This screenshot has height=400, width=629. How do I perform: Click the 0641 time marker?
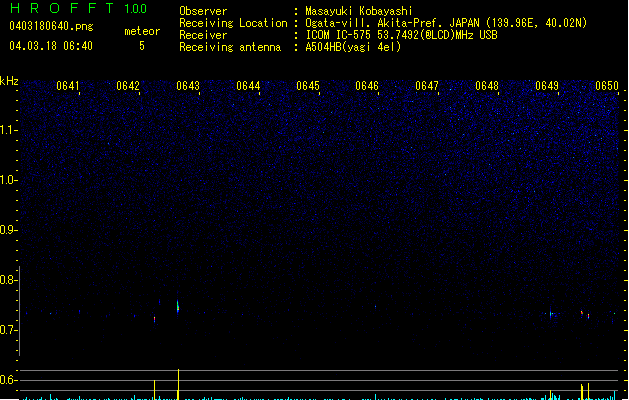pyautogui.click(x=68, y=86)
